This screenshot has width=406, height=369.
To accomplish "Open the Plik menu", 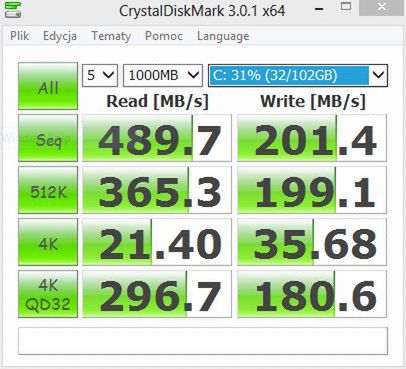I will [x=19, y=36].
